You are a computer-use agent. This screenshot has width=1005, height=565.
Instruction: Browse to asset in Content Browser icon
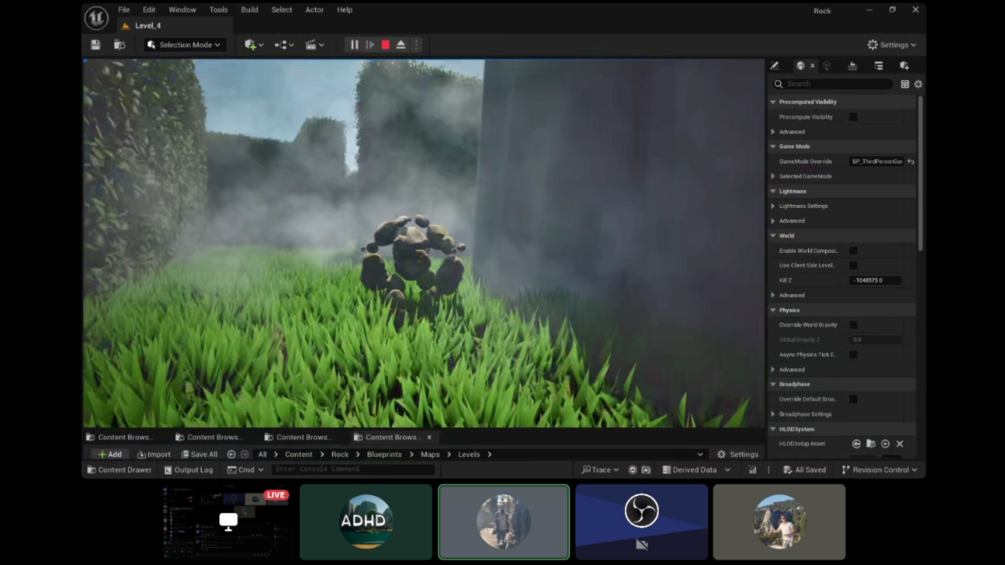[119, 45]
